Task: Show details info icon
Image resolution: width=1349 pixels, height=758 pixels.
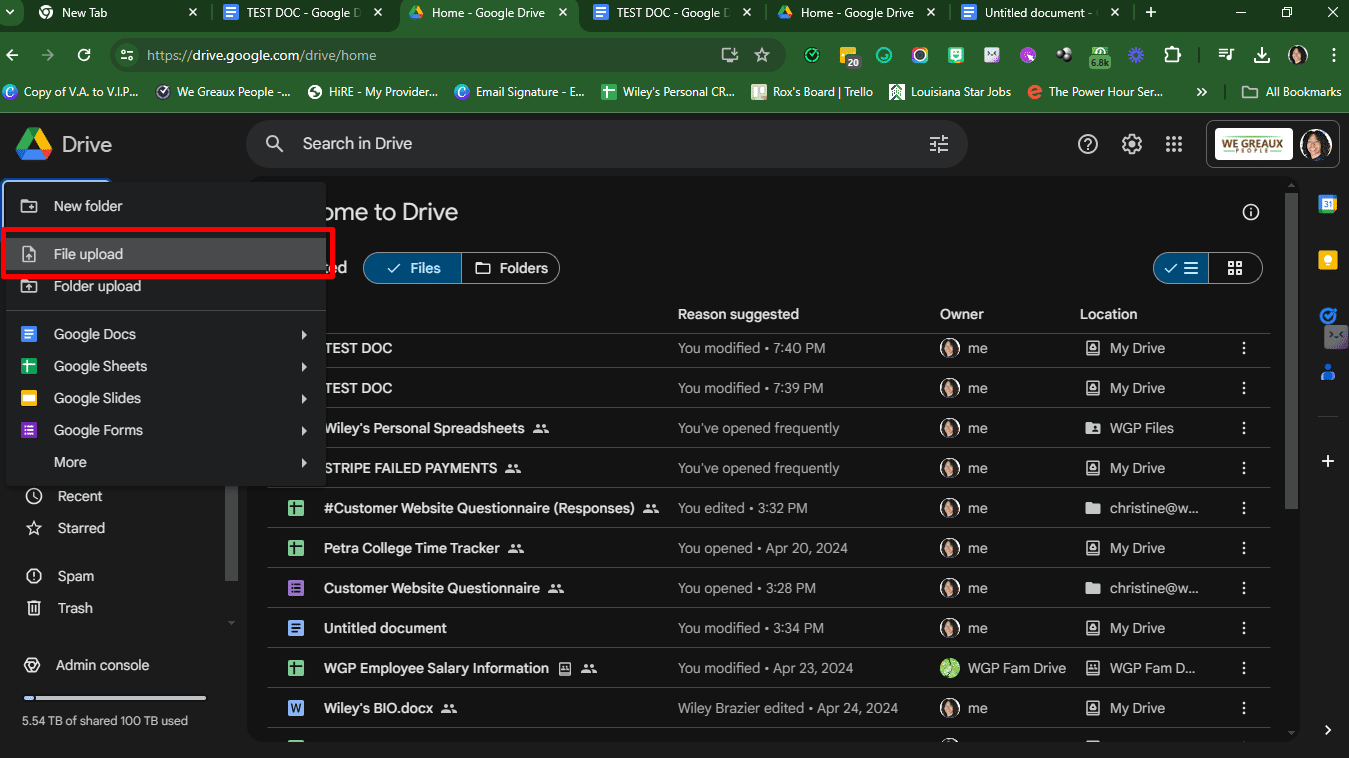Action: pos(1250,212)
